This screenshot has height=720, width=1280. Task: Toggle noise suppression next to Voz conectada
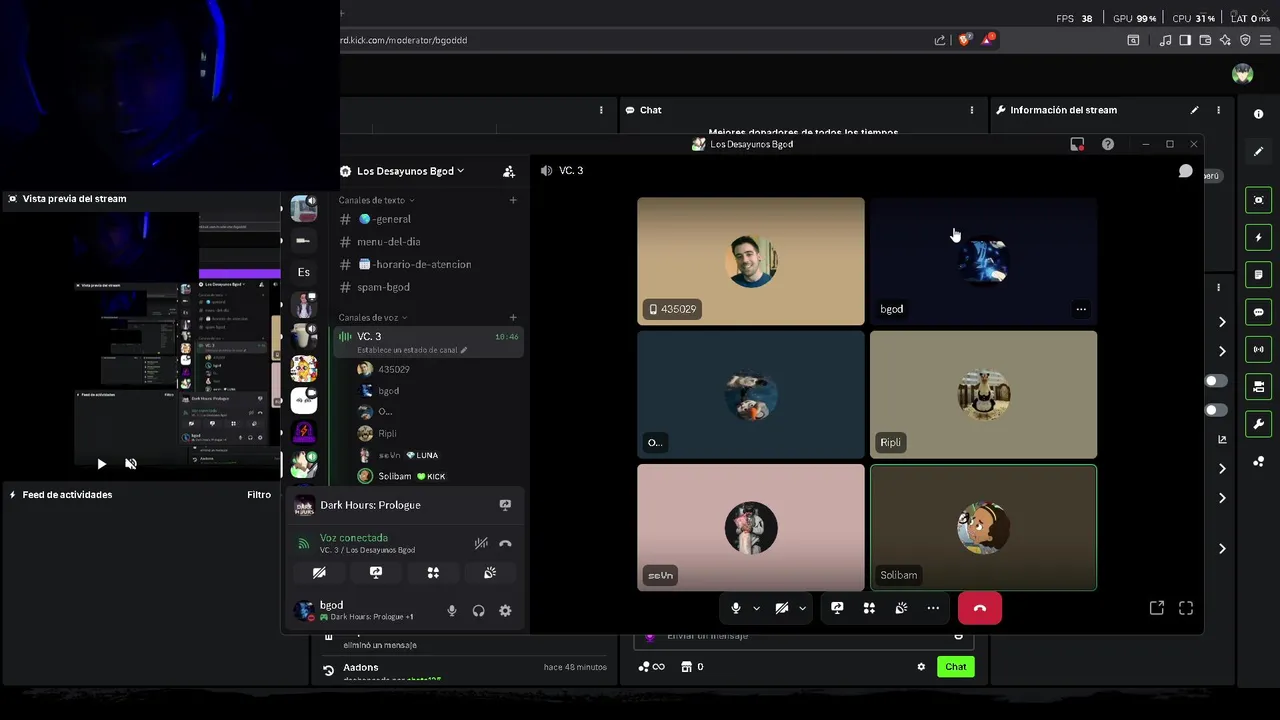coord(481,544)
